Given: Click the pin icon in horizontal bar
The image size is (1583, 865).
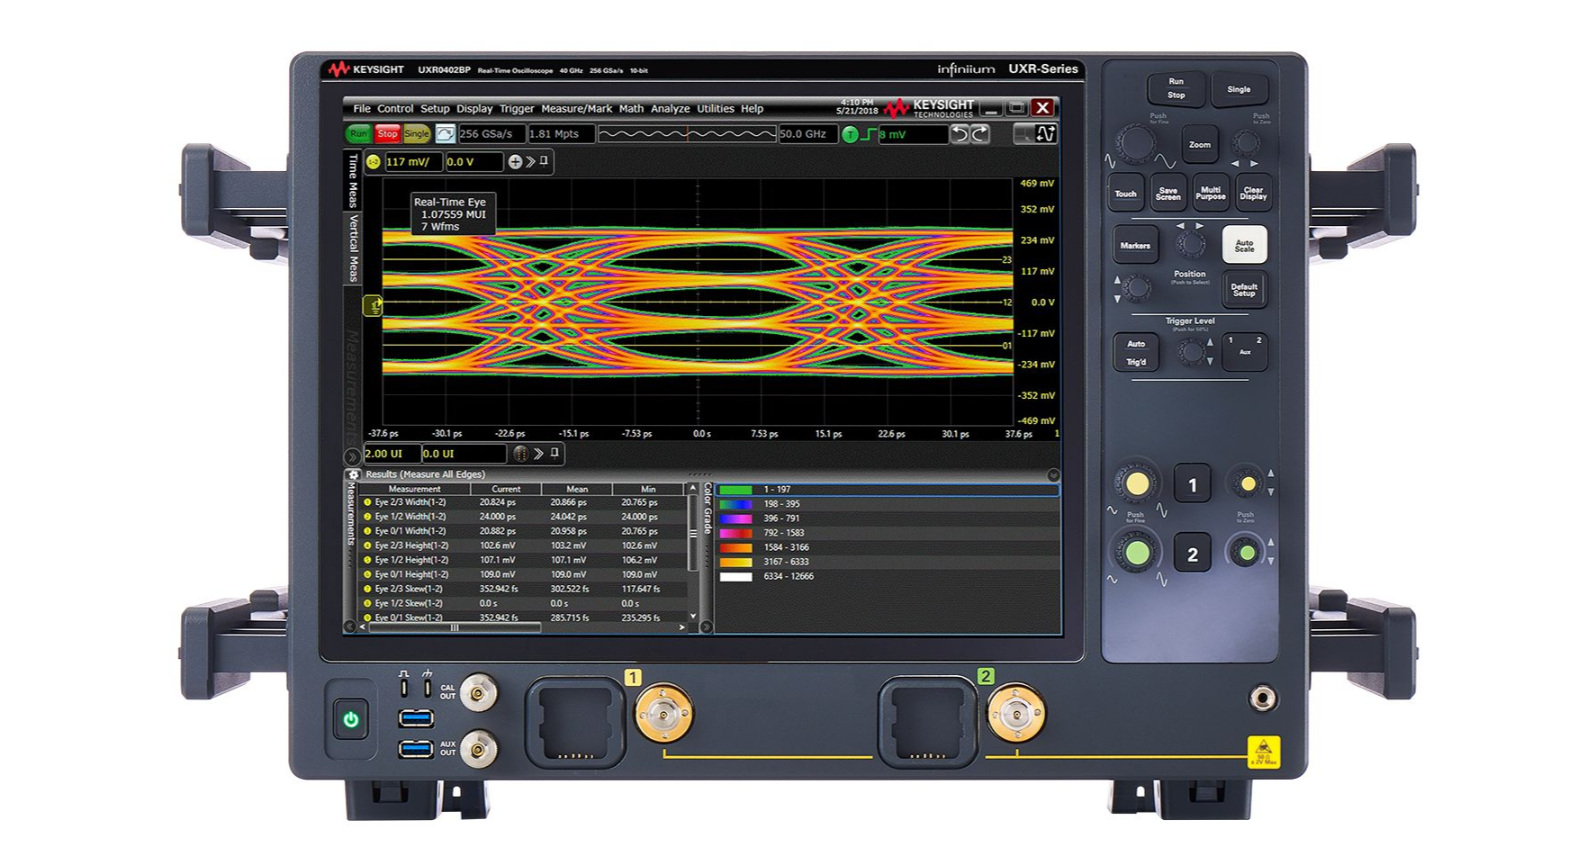Looking at the screenshot, I should click(x=555, y=453).
